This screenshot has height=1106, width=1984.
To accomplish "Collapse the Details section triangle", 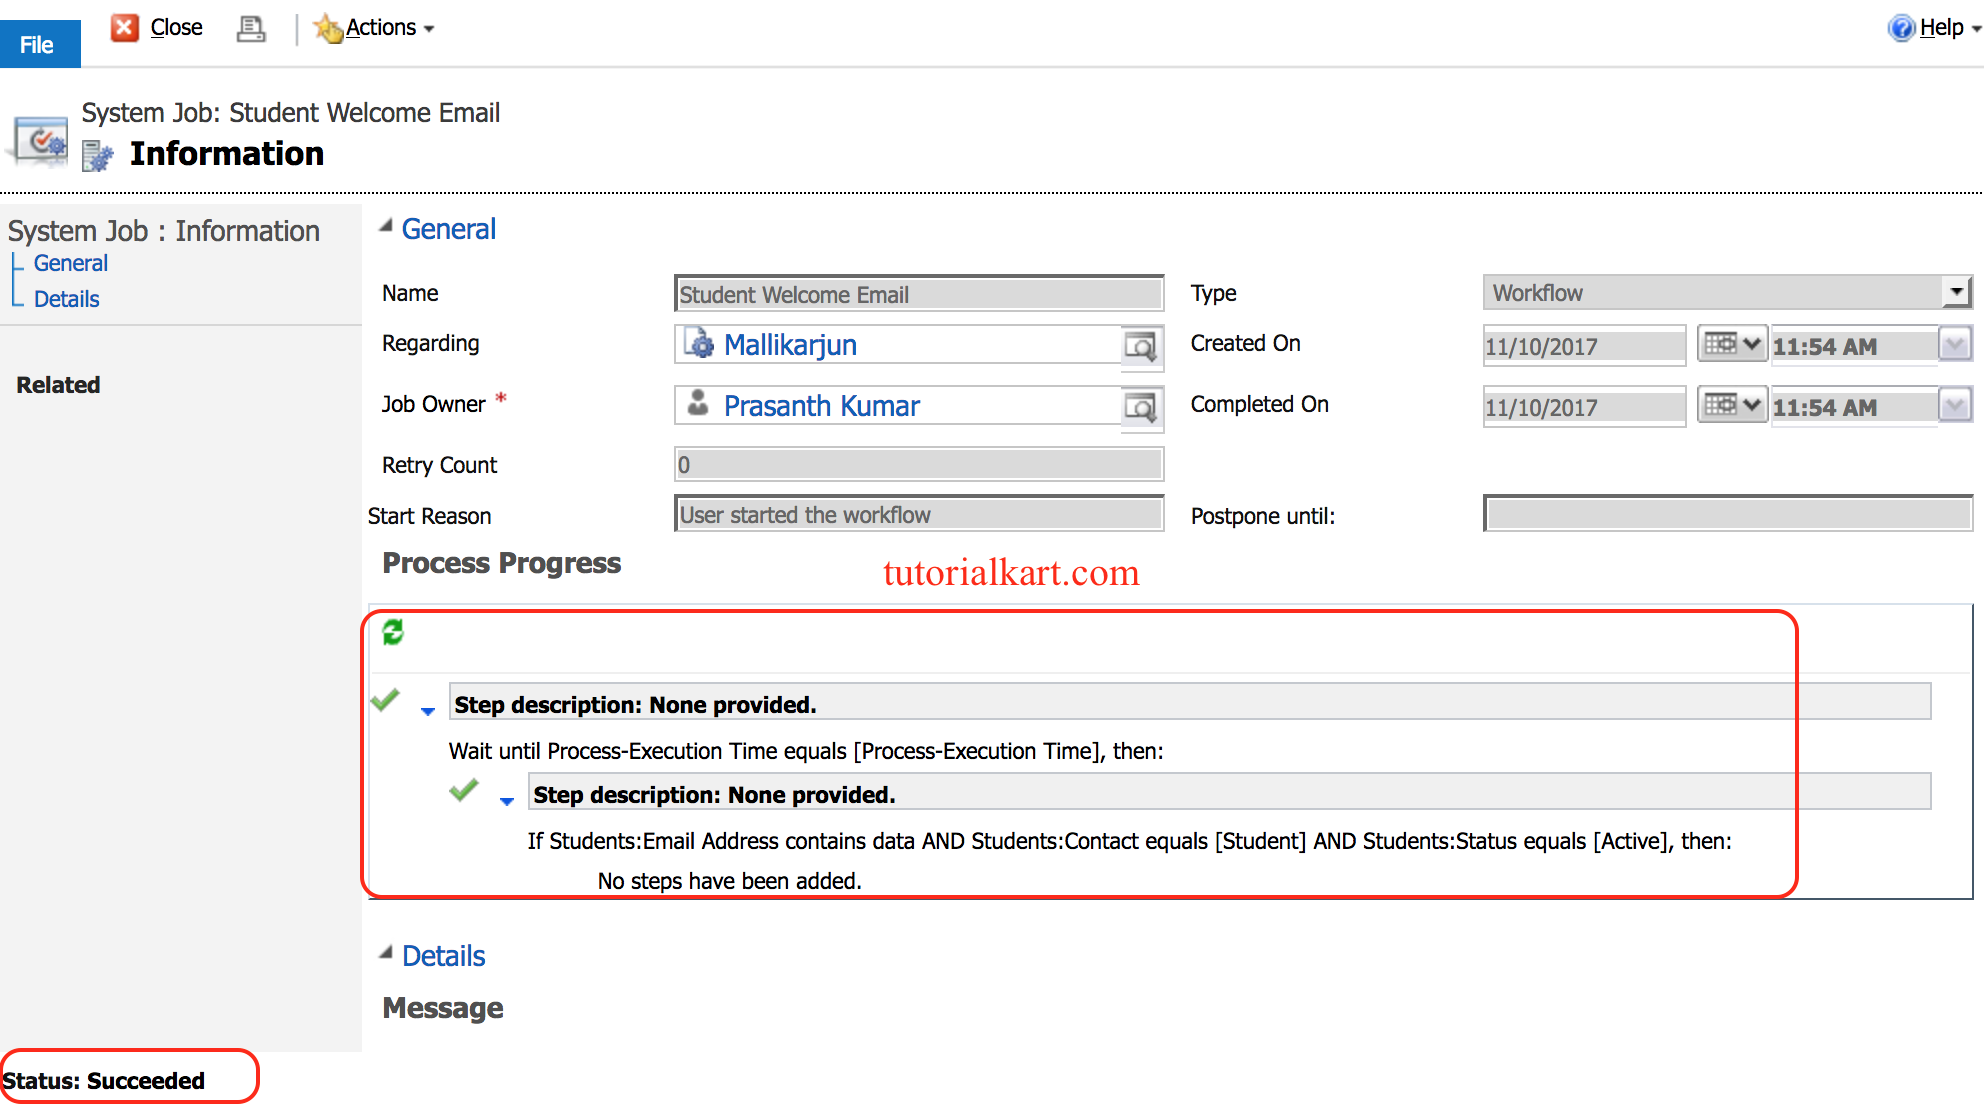I will 386,953.
